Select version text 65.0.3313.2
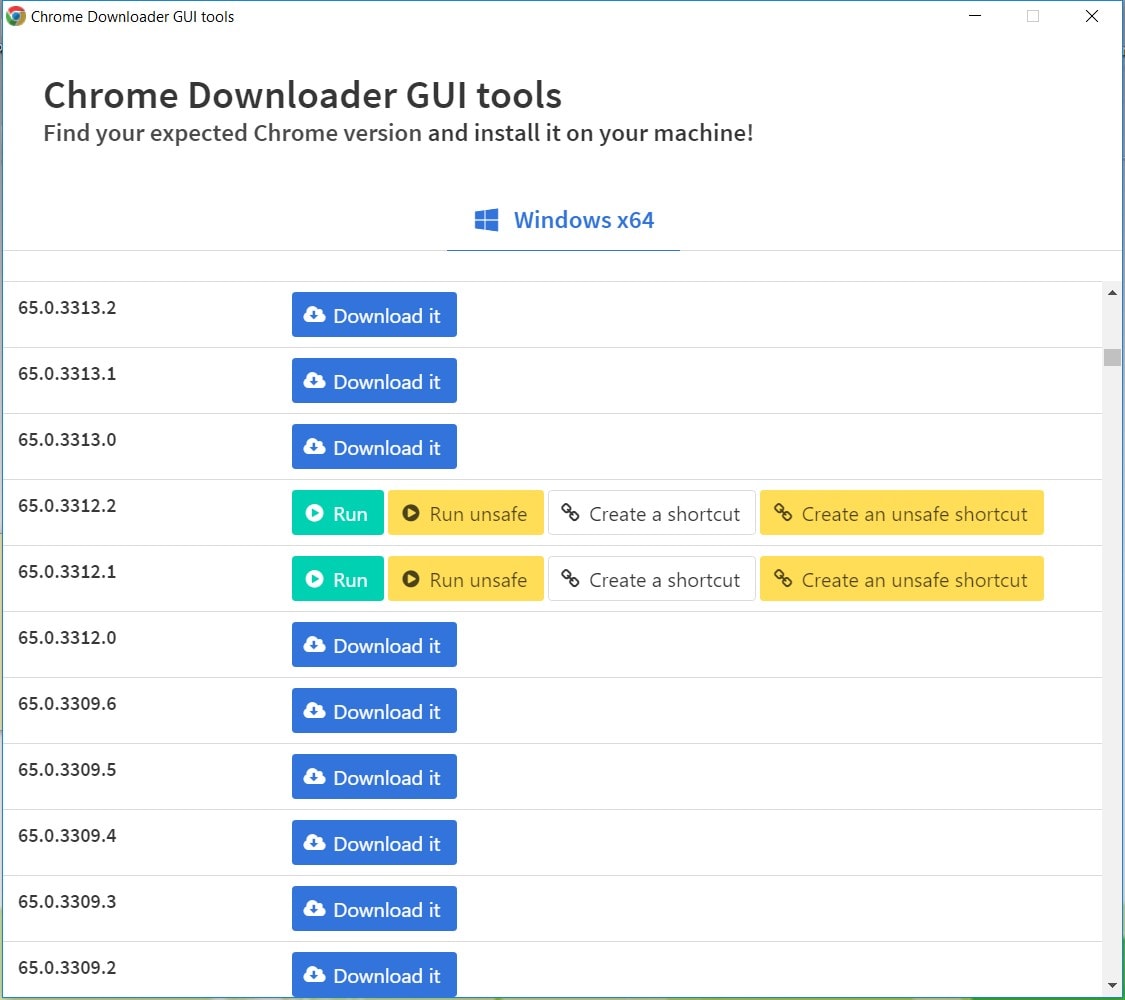The width and height of the screenshot is (1125, 1000). (x=67, y=308)
